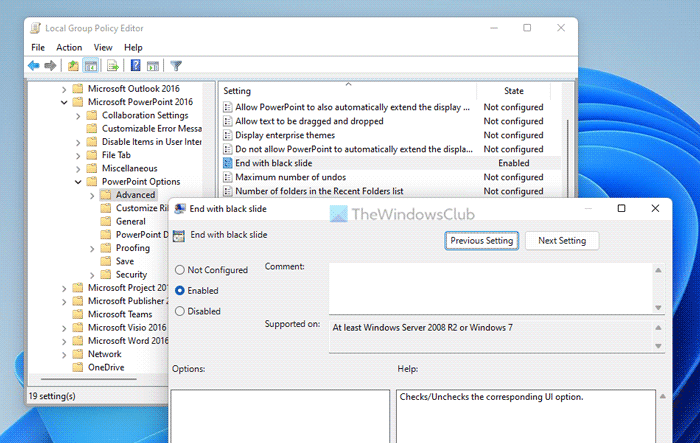Screen dimensions: 700x443
Task: Close the End with black slide dialog
Action: click(655, 209)
